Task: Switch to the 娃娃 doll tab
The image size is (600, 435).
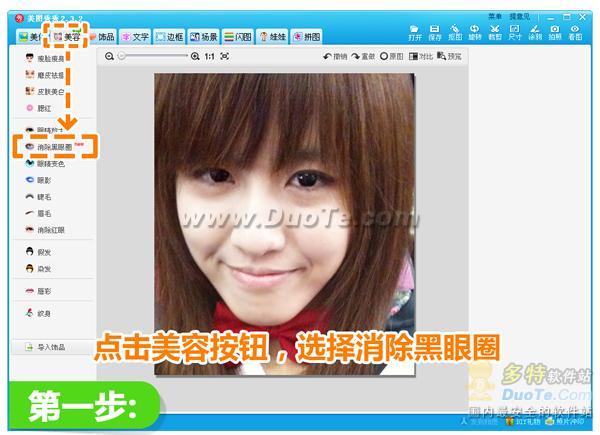Action: click(272, 37)
